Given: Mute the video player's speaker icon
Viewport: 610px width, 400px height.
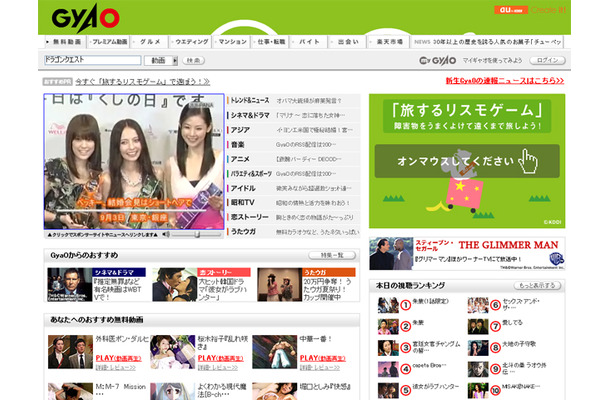Looking at the screenshot, I should pyautogui.click(x=166, y=234).
